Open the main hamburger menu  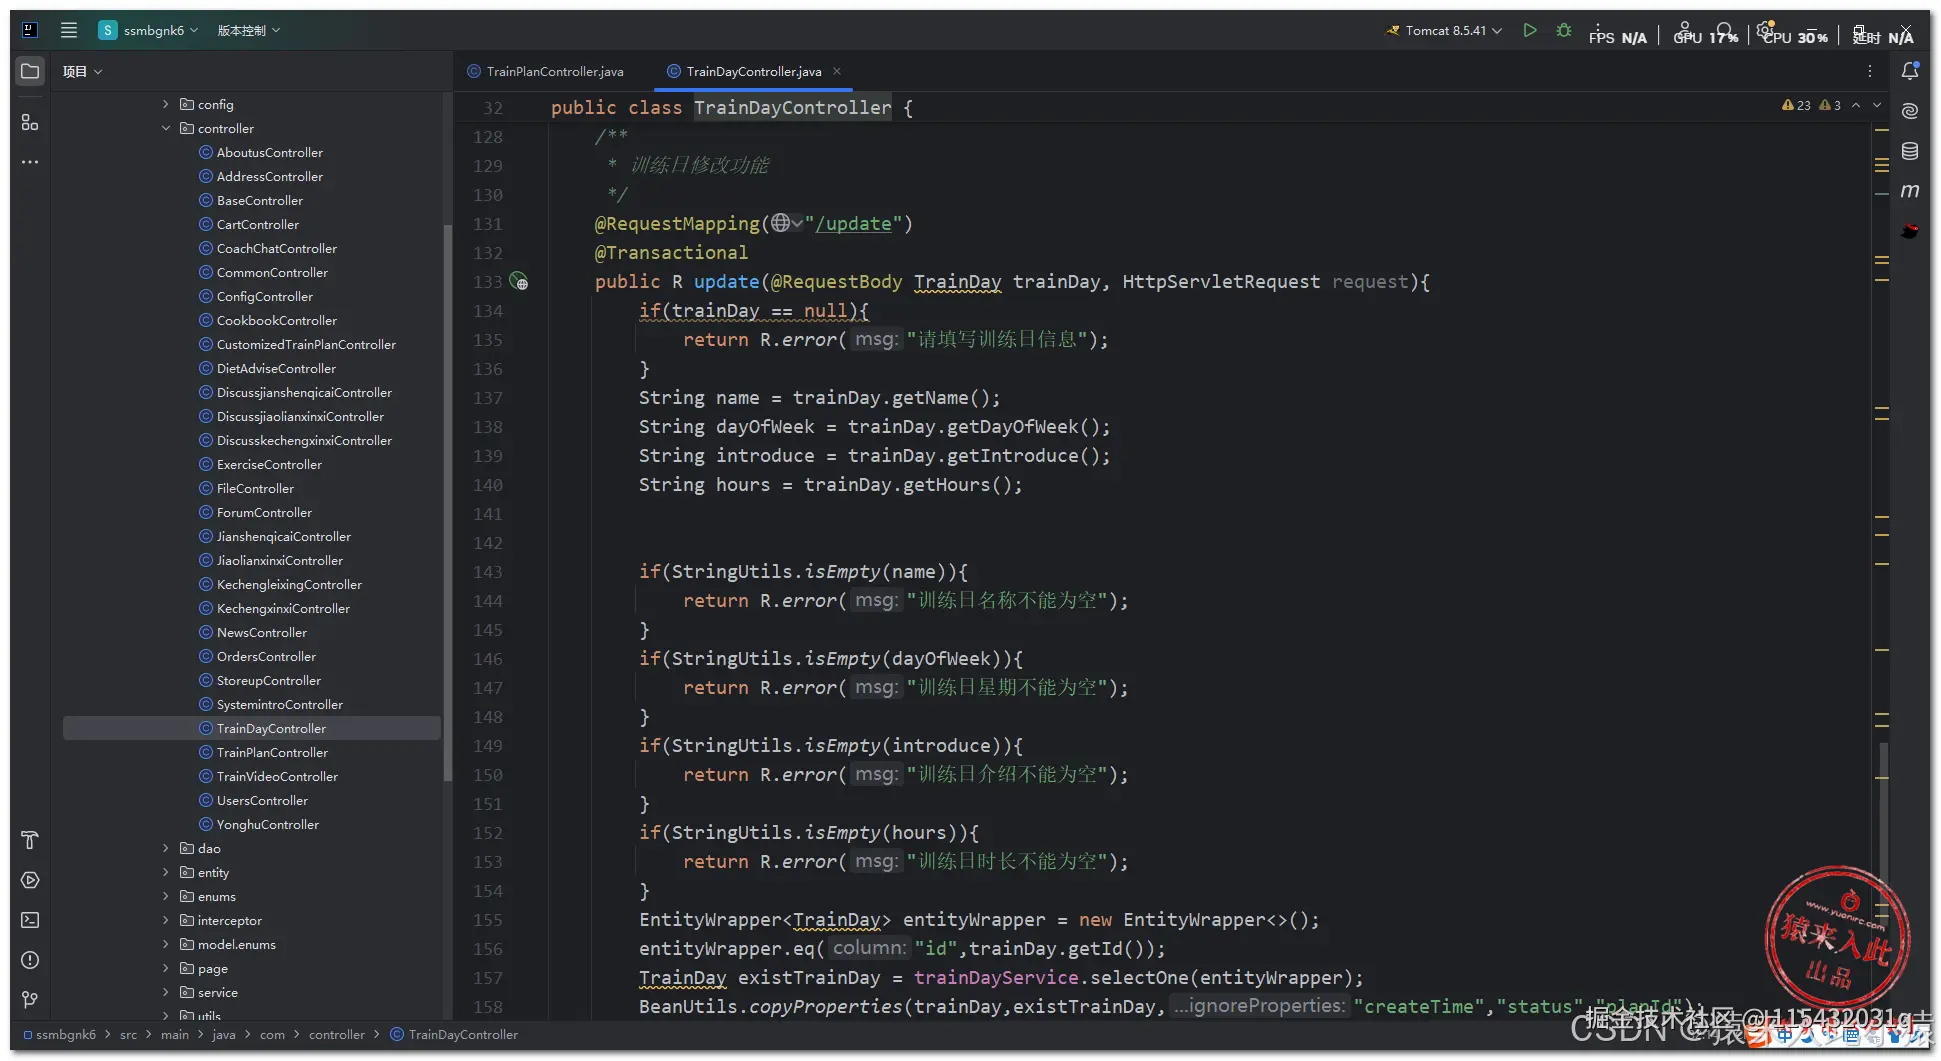(x=69, y=30)
